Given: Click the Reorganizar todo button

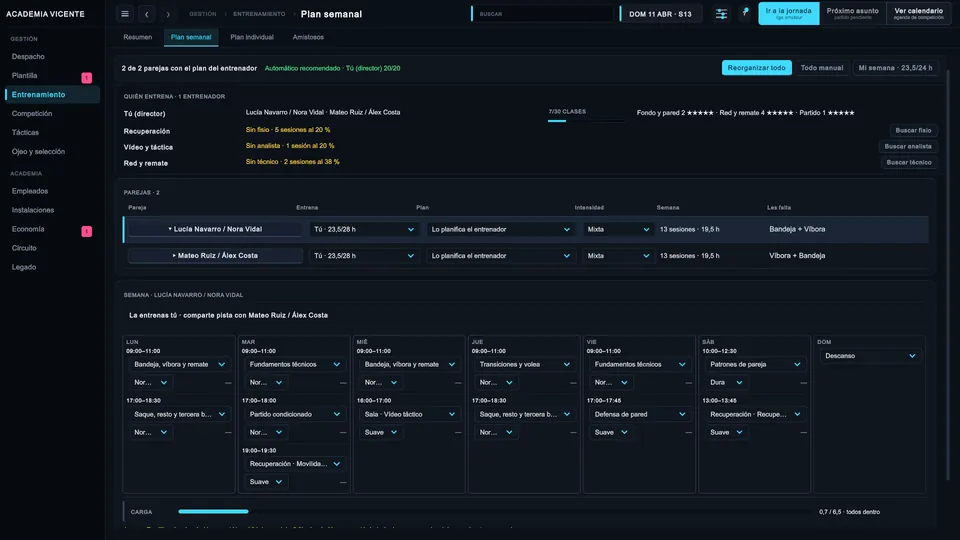Looking at the screenshot, I should pos(756,68).
